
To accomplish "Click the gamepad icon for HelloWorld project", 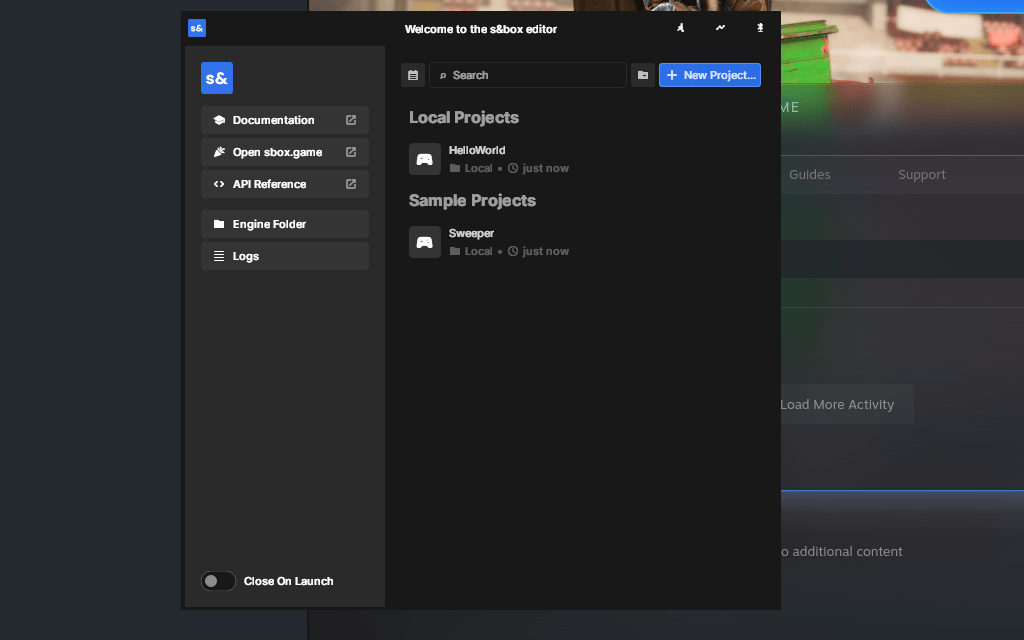I will coord(424,159).
